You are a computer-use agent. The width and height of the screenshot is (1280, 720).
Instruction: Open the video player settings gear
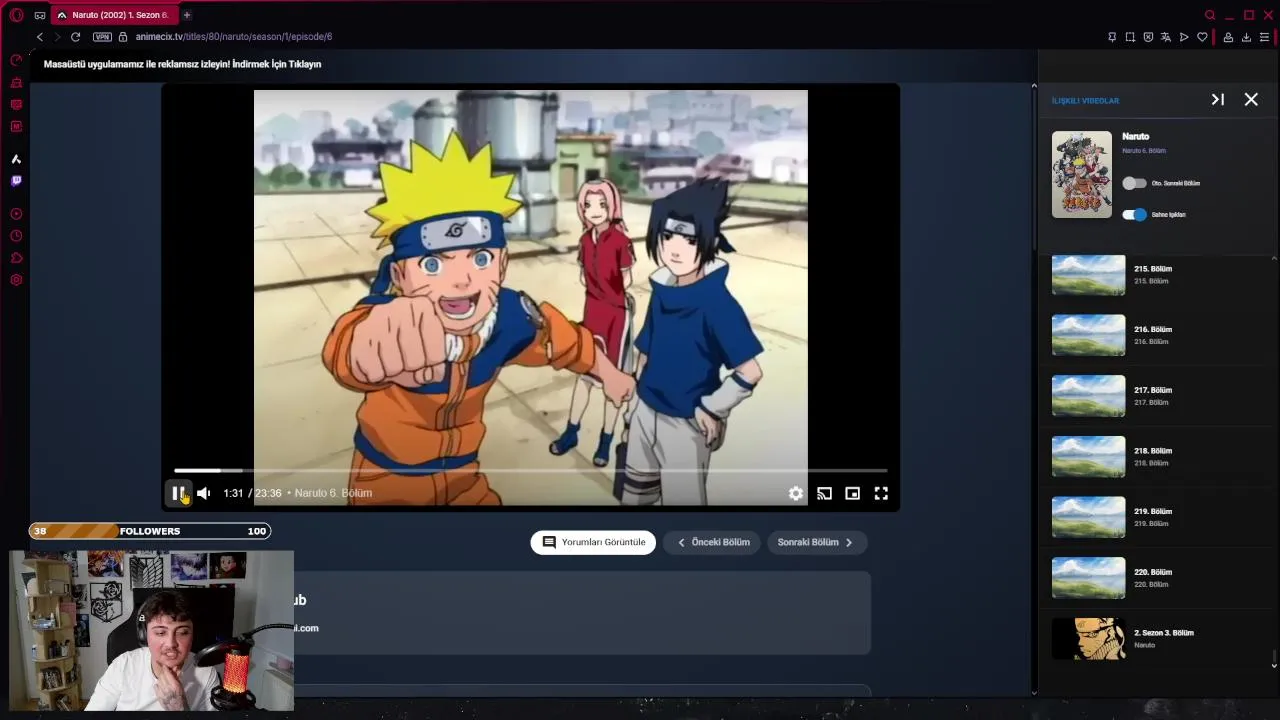(x=796, y=493)
